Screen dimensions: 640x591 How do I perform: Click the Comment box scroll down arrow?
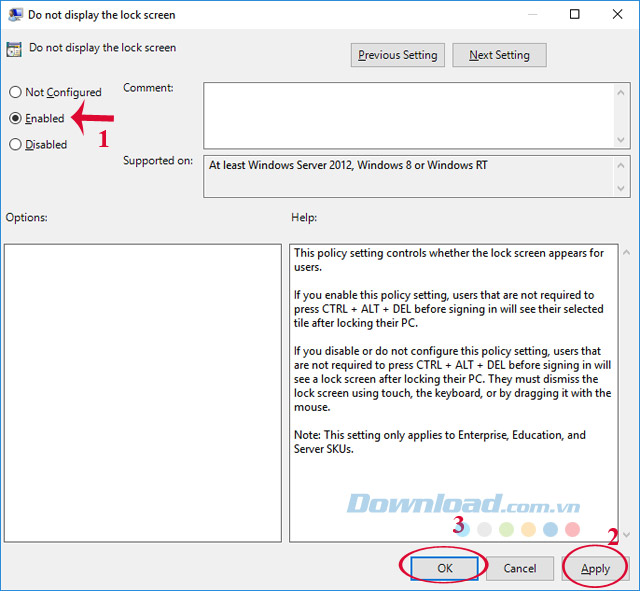pyautogui.click(x=621, y=140)
